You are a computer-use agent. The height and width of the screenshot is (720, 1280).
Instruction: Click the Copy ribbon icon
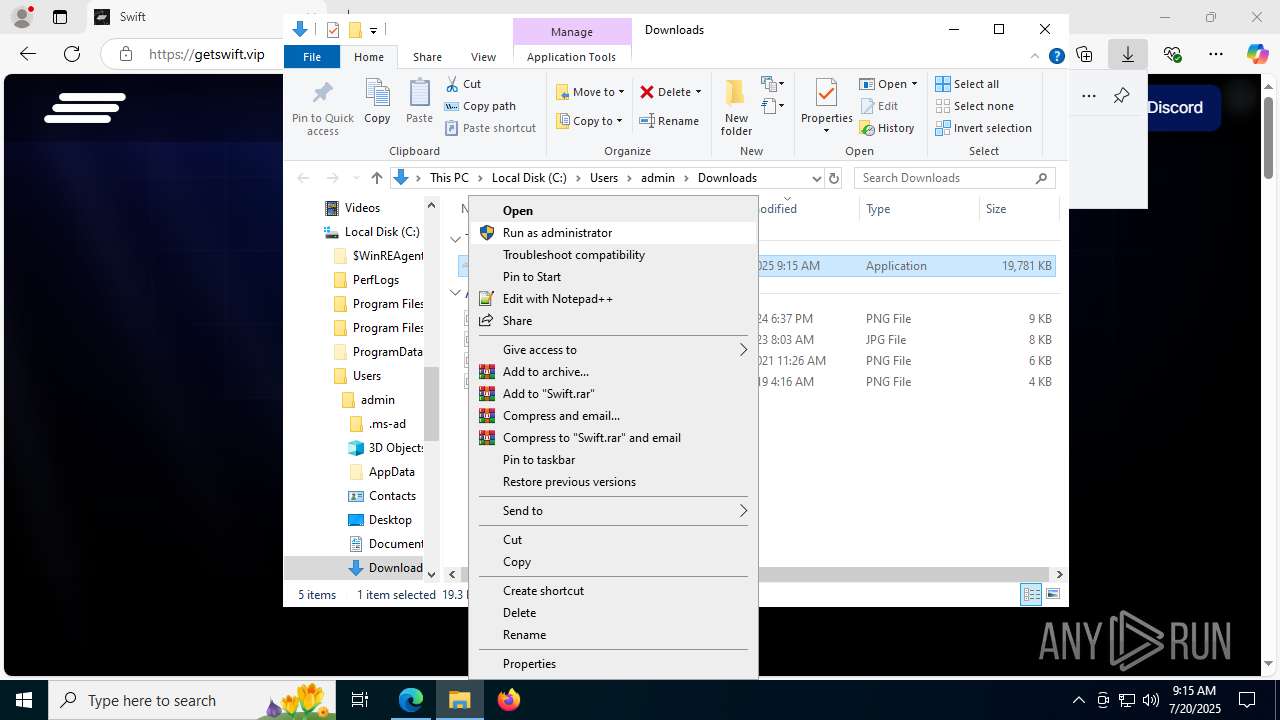(377, 102)
